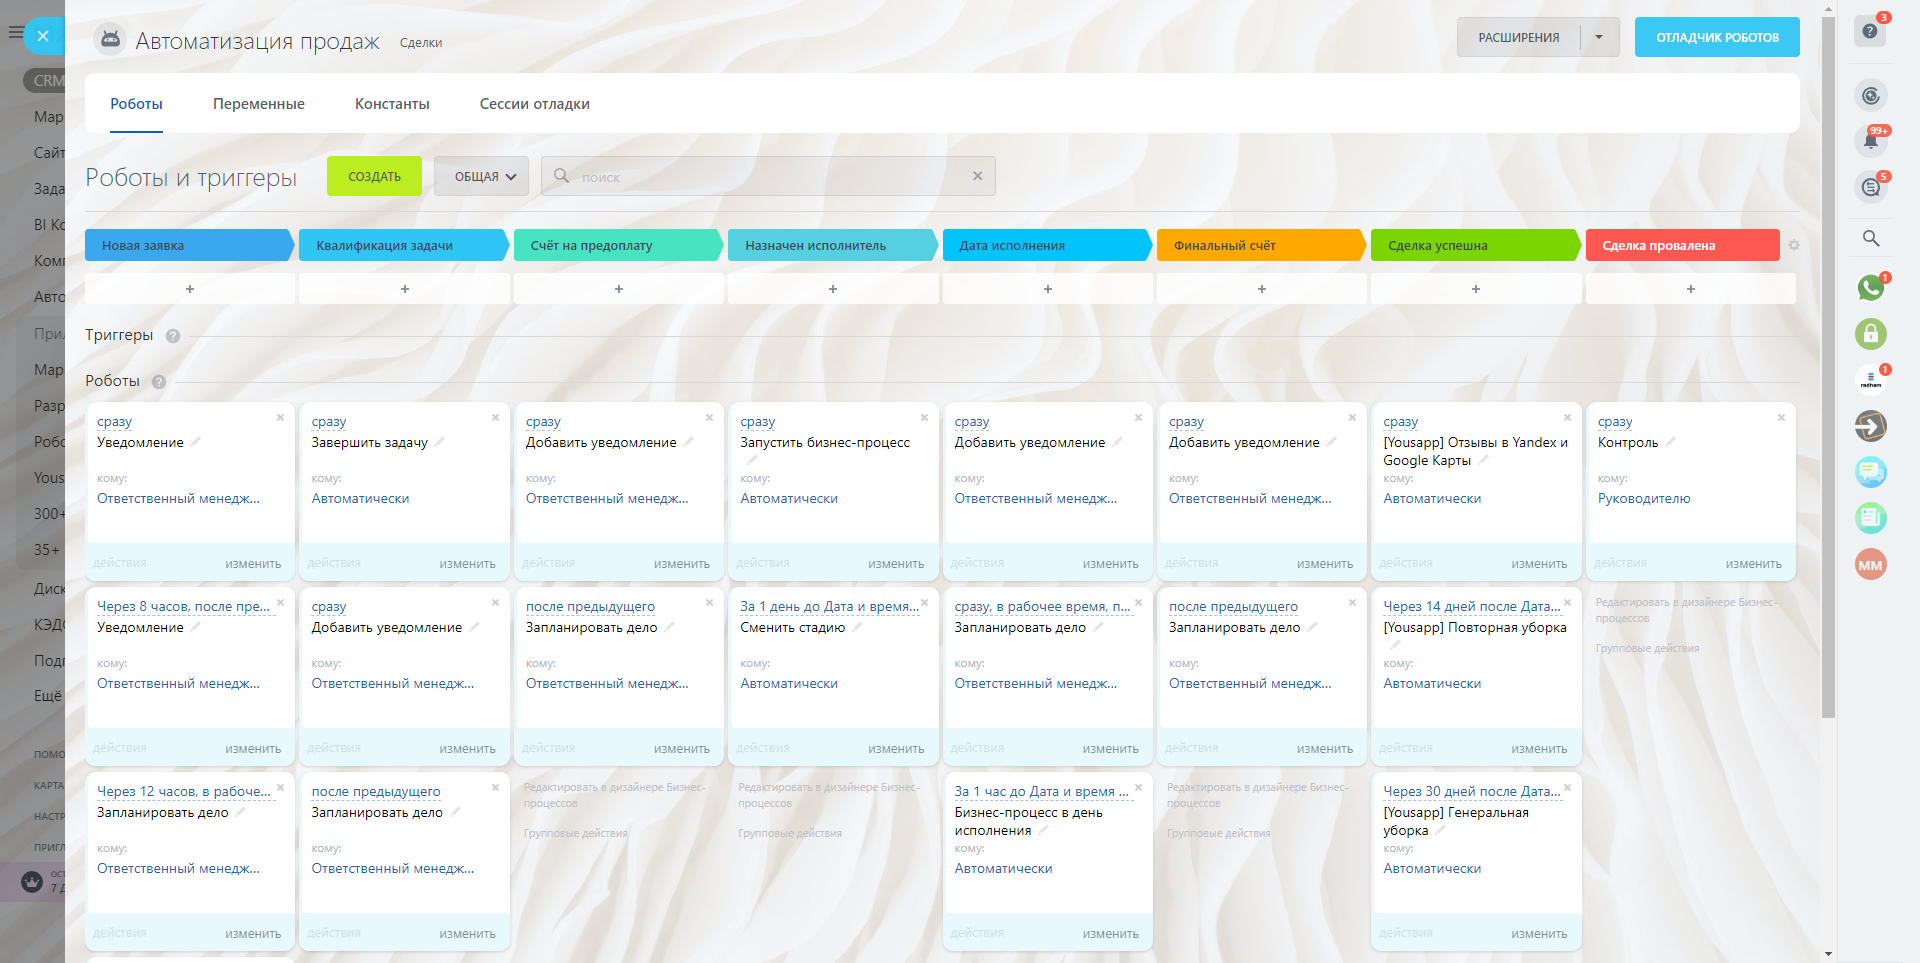Remove the Завершить задачу robot card
This screenshot has width=1920, height=963.
[x=495, y=418]
